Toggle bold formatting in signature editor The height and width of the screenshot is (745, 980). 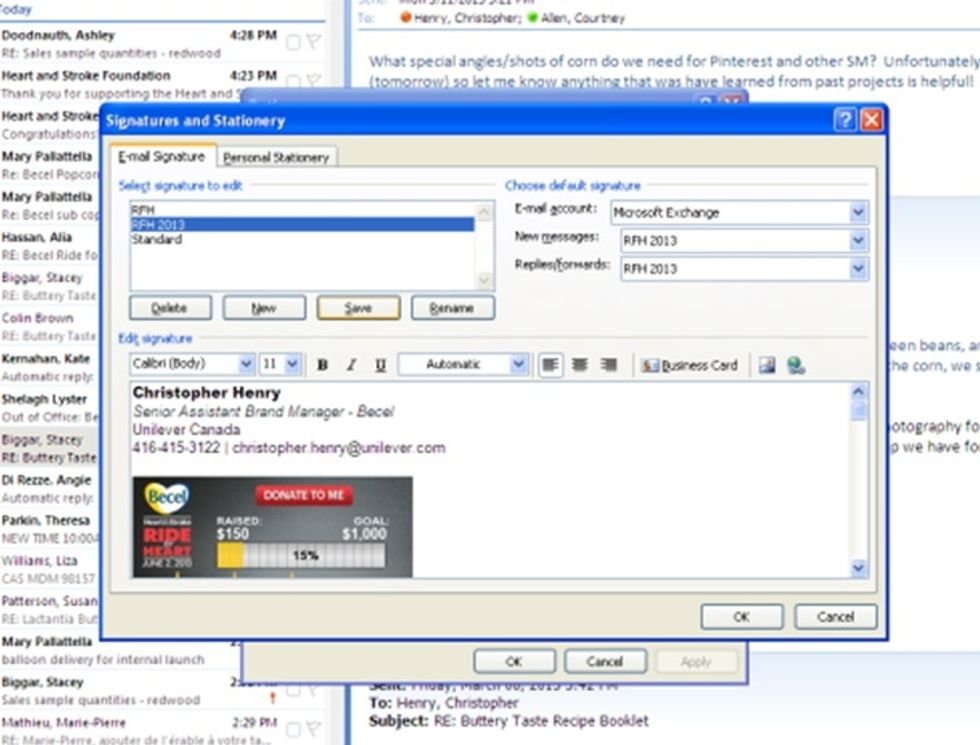(x=321, y=365)
